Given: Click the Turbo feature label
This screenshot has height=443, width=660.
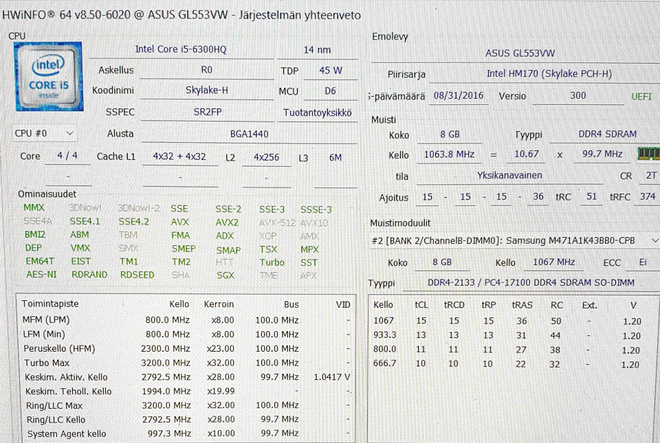Looking at the screenshot, I should pyautogui.click(x=272, y=262).
